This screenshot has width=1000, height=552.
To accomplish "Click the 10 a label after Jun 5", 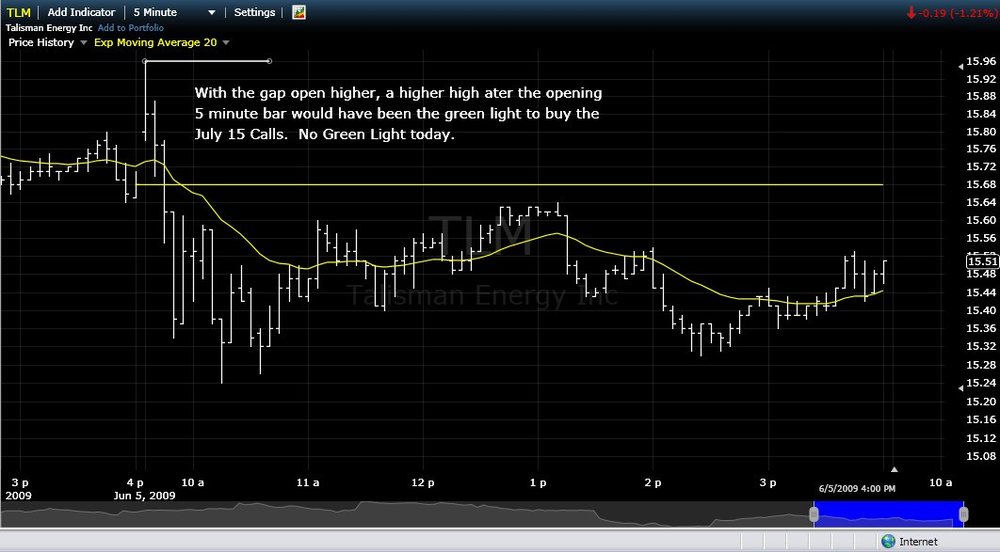I will (193, 483).
